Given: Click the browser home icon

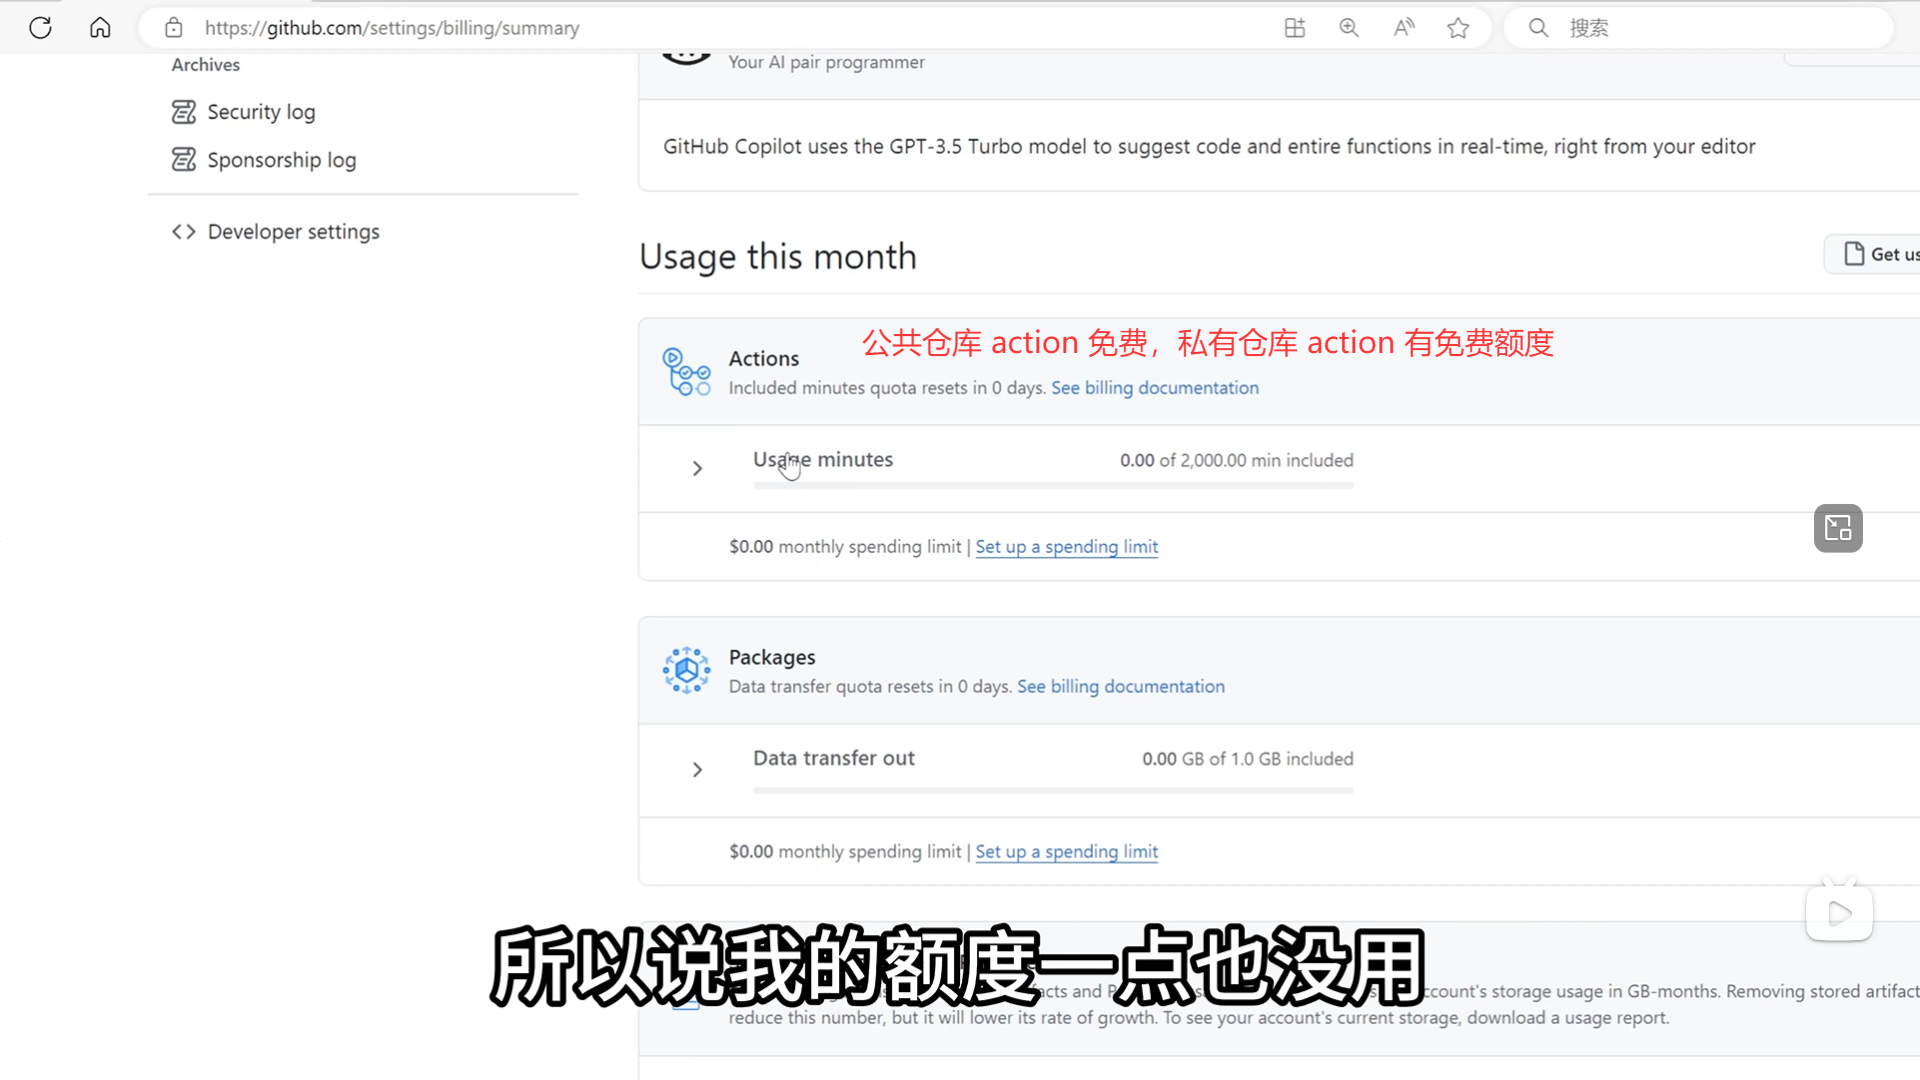Looking at the screenshot, I should [x=100, y=28].
